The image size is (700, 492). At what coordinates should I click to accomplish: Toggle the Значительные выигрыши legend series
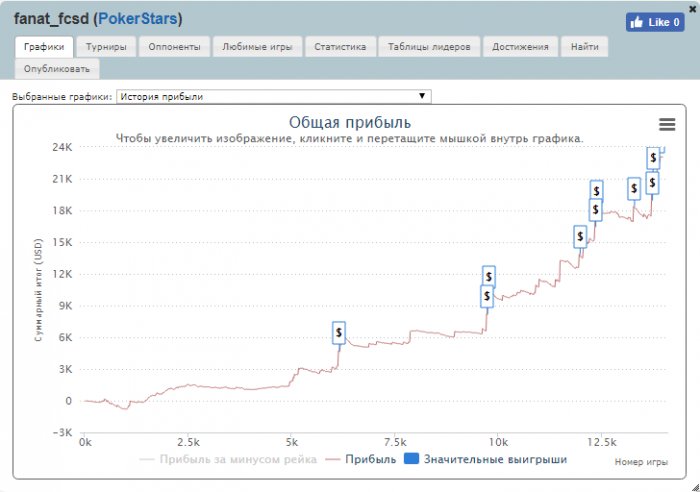[x=485, y=459]
